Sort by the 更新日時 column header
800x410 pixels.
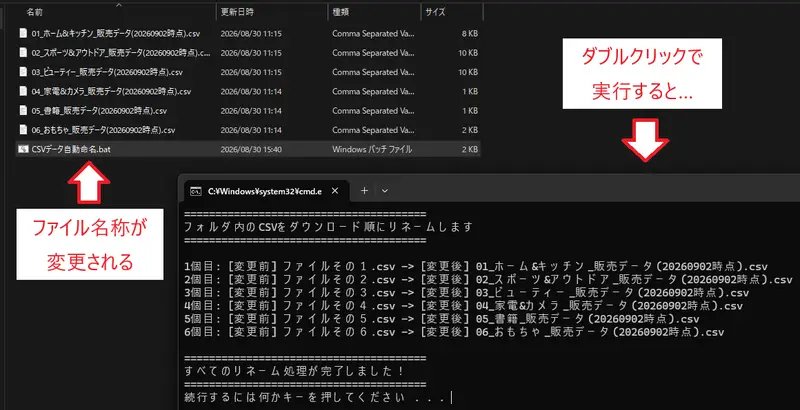click(237, 12)
